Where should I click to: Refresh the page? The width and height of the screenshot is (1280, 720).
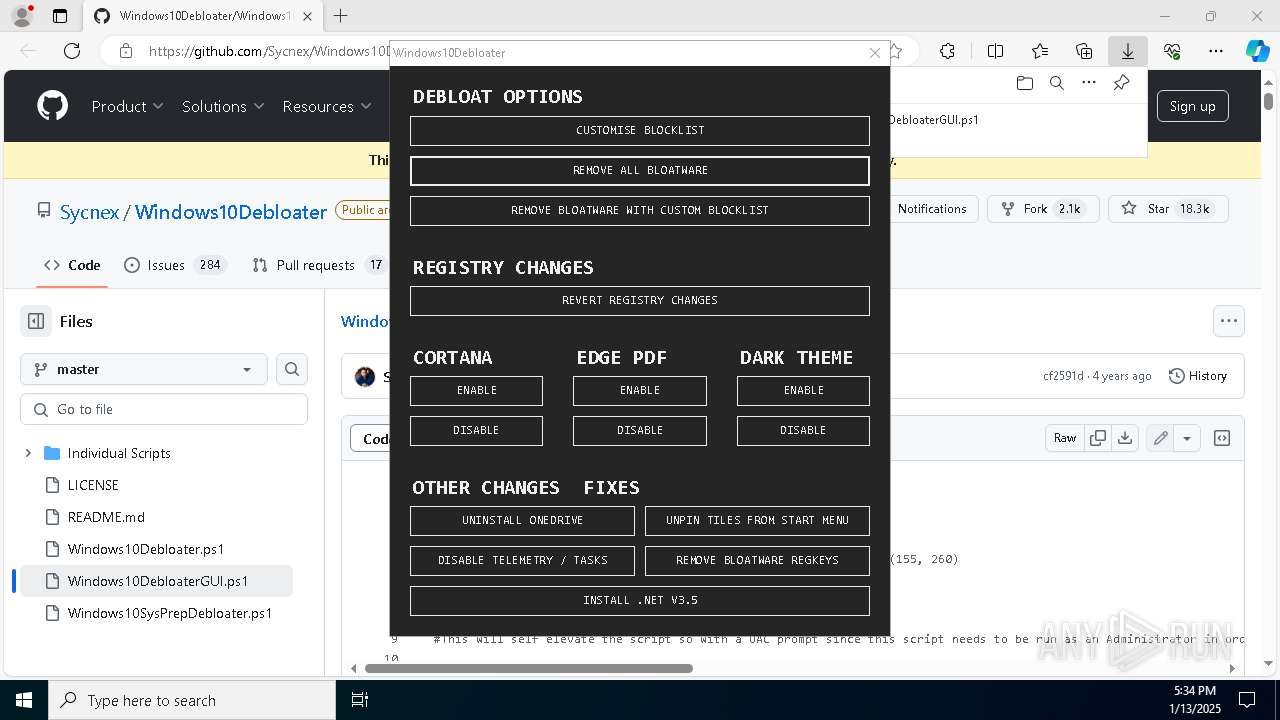(x=72, y=51)
